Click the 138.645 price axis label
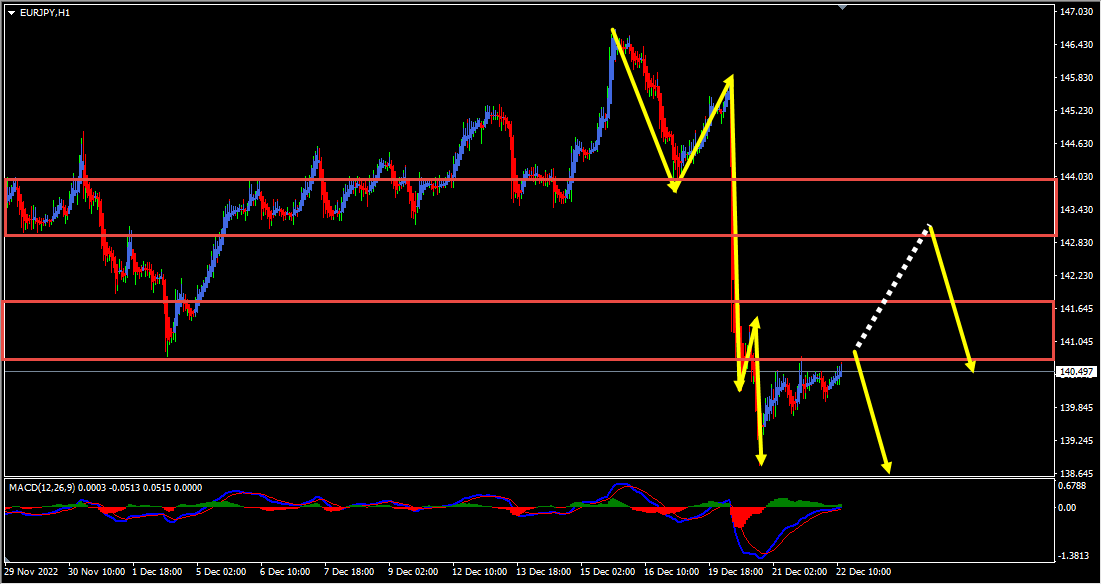This screenshot has width=1102, height=585. pyautogui.click(x=1075, y=474)
